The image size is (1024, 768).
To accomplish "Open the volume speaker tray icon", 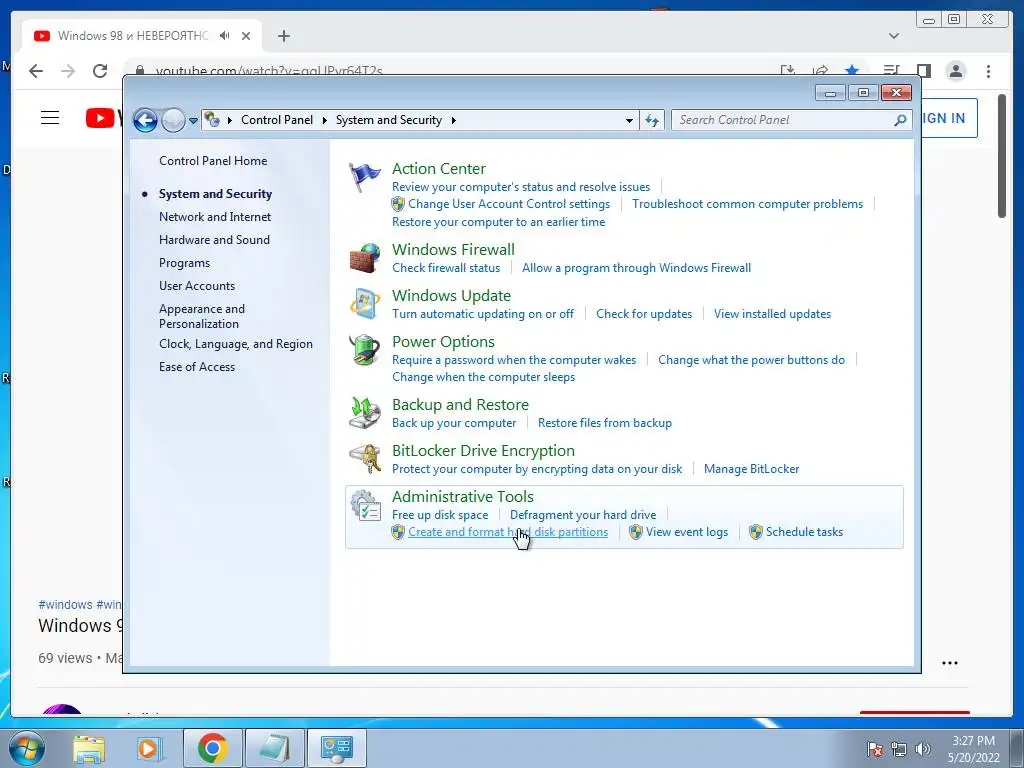I will click(x=923, y=749).
